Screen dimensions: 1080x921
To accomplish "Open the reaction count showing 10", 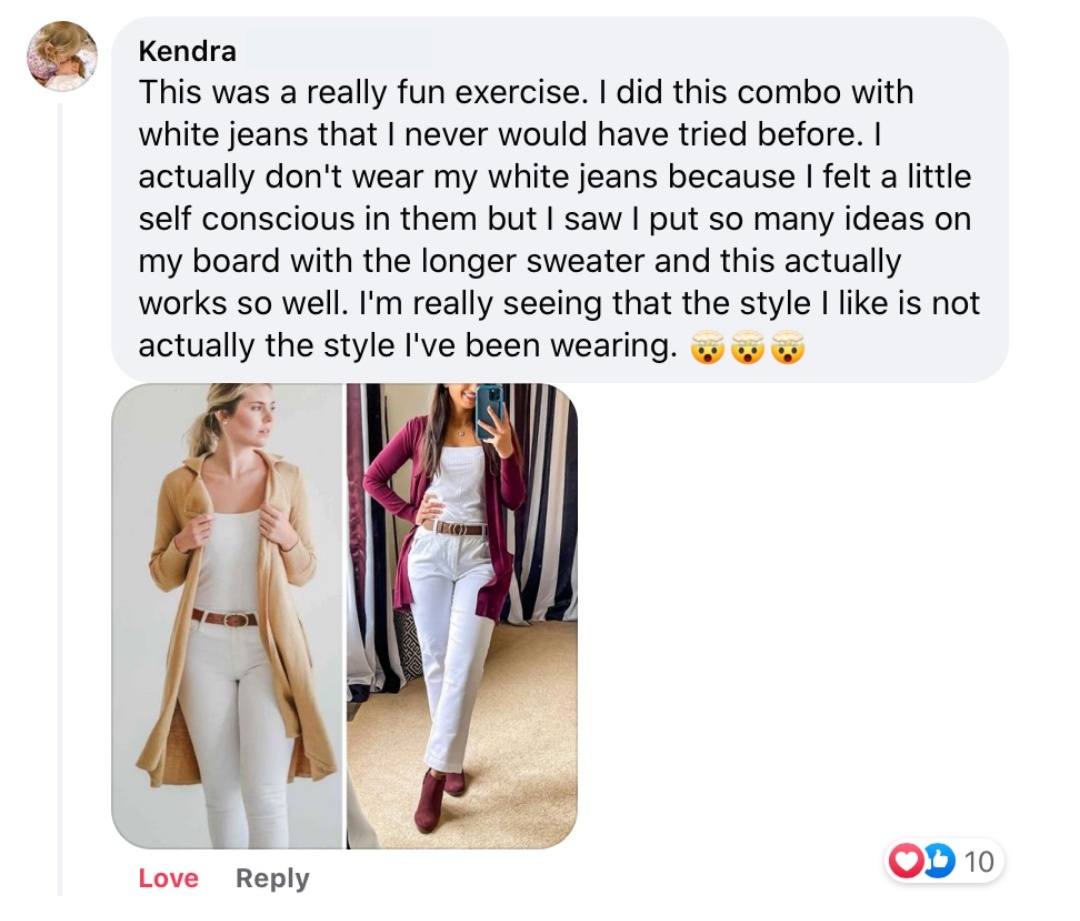I will (980, 861).
